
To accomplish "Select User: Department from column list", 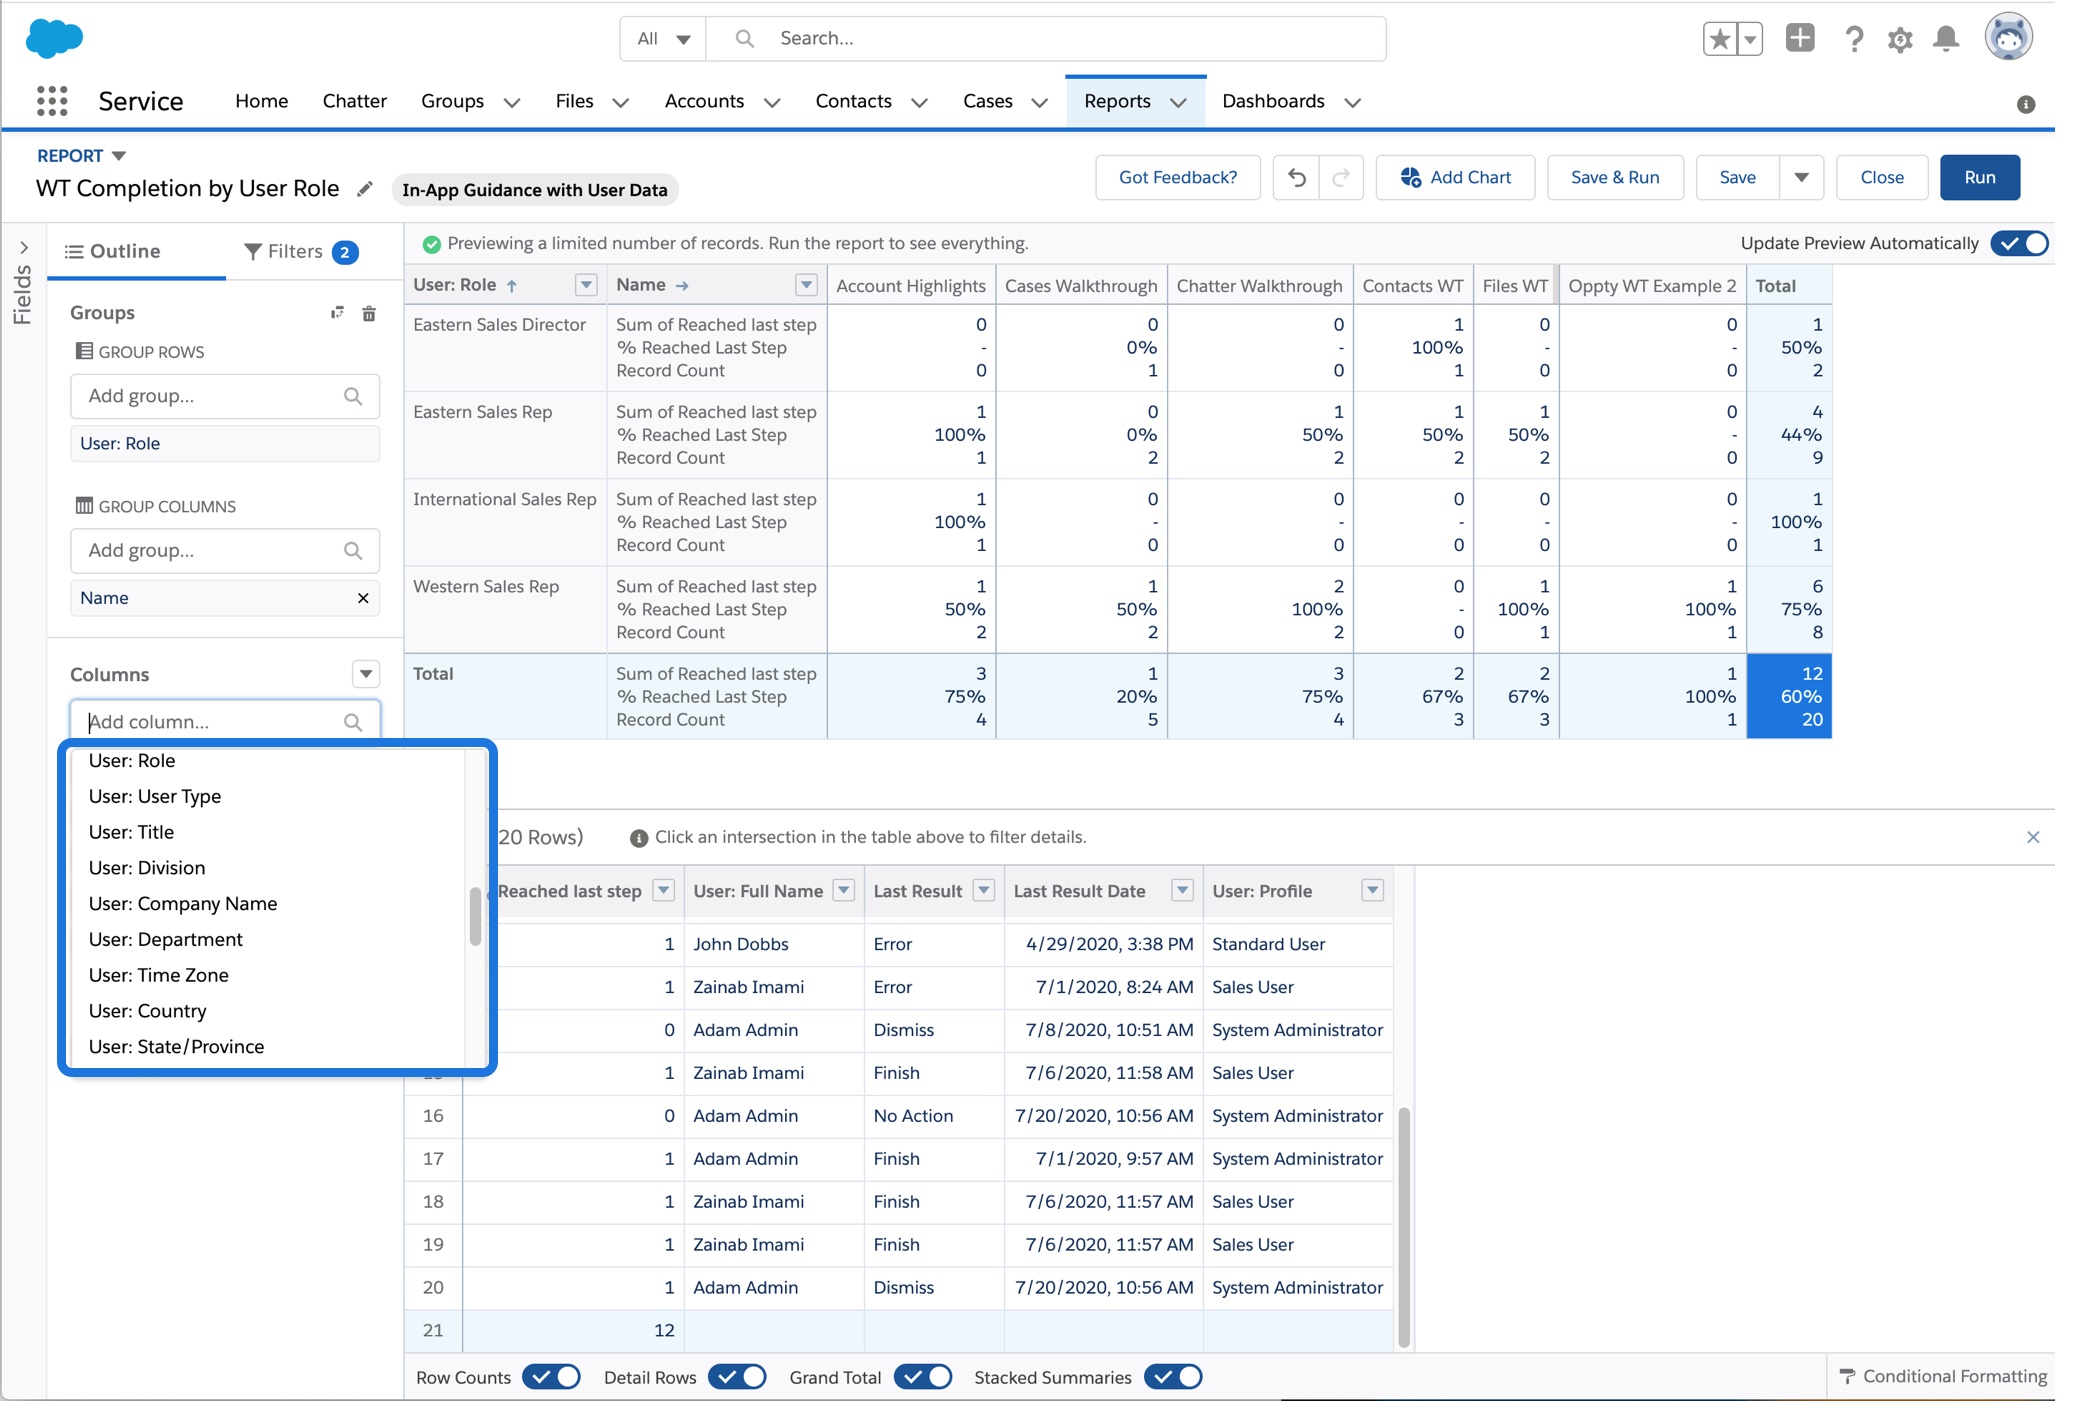I will pyautogui.click(x=164, y=938).
